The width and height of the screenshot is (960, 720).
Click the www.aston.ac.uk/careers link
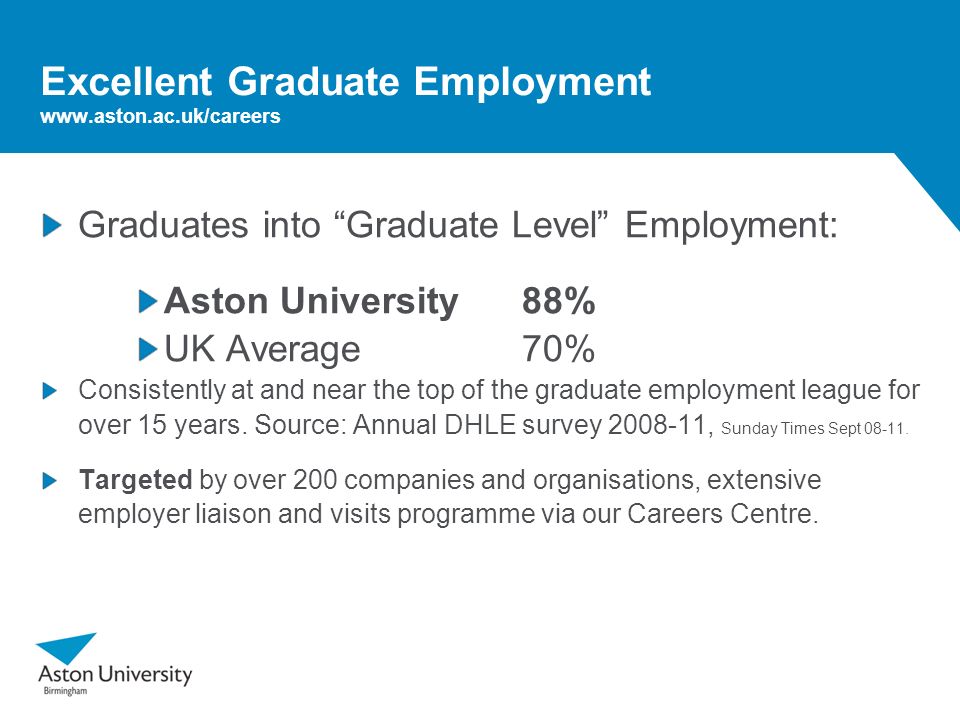(160, 116)
